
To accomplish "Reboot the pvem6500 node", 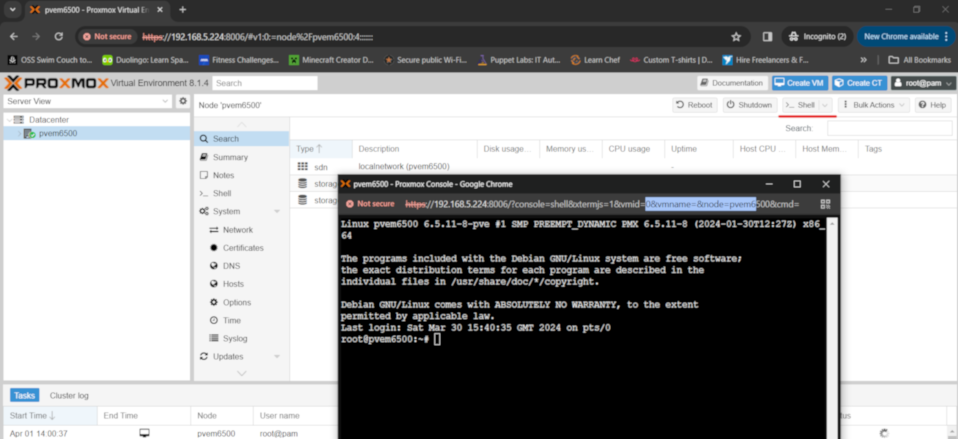I will [x=695, y=105].
